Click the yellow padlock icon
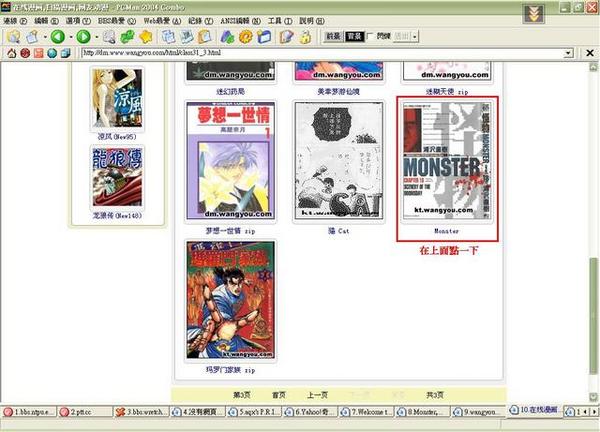This screenshot has height=432, width=600. click(x=305, y=37)
